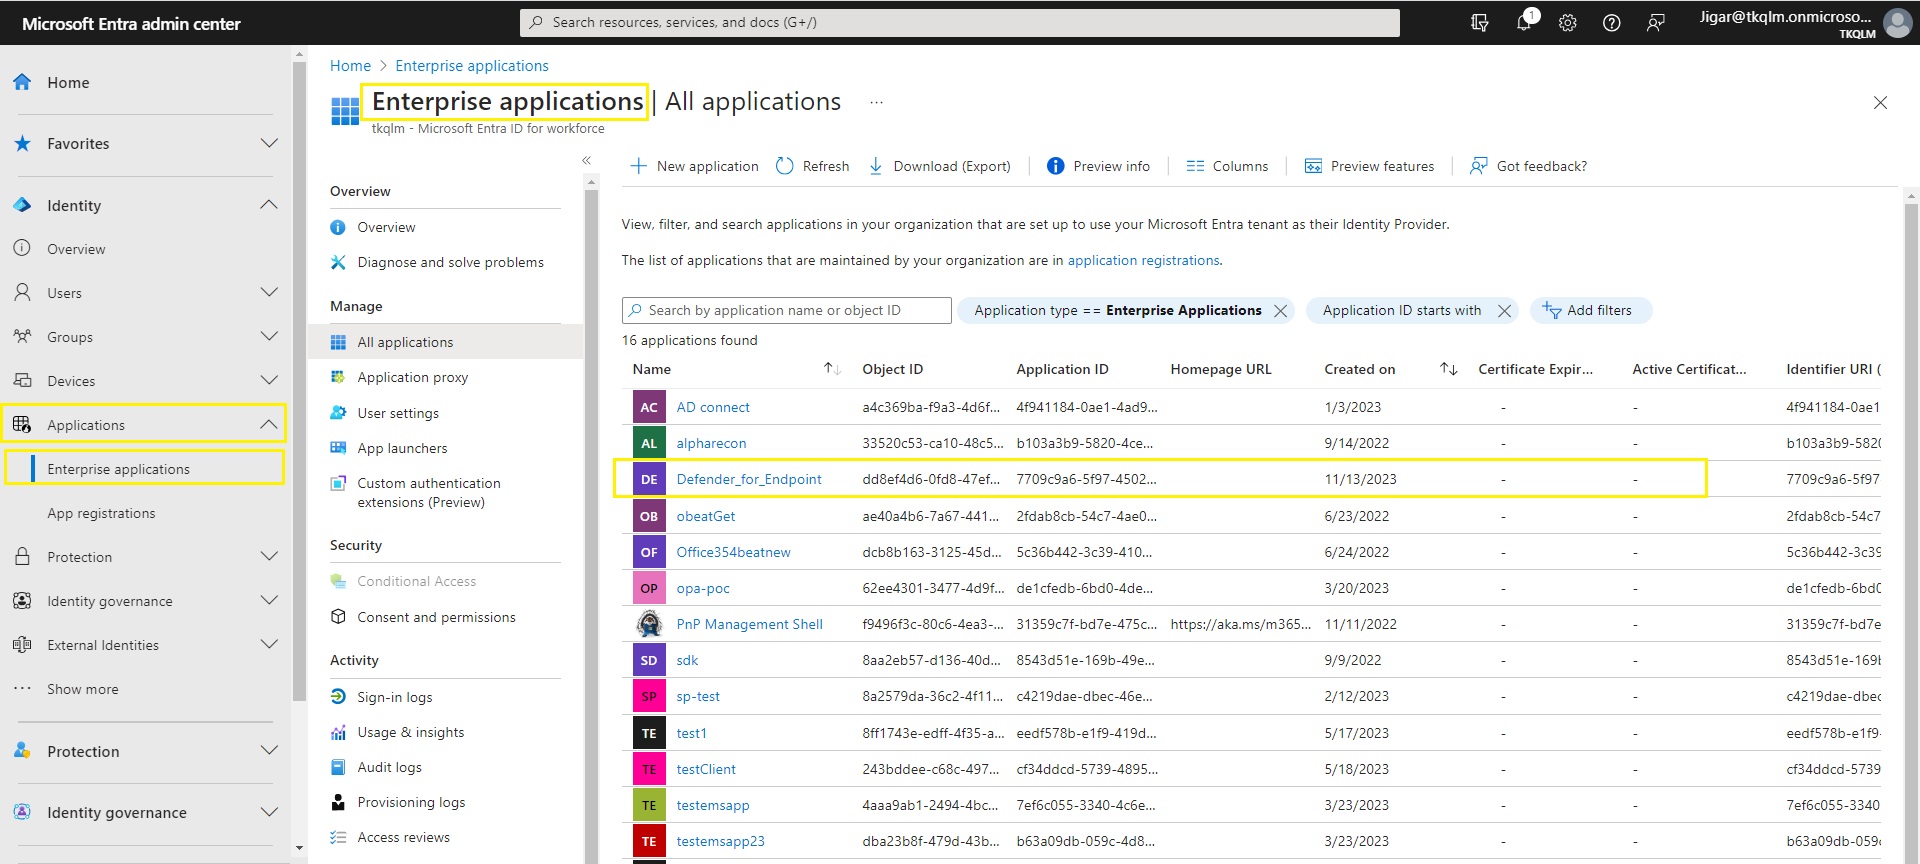The image size is (1920, 864).
Task: Open the notifications bell icon
Action: click(1525, 21)
